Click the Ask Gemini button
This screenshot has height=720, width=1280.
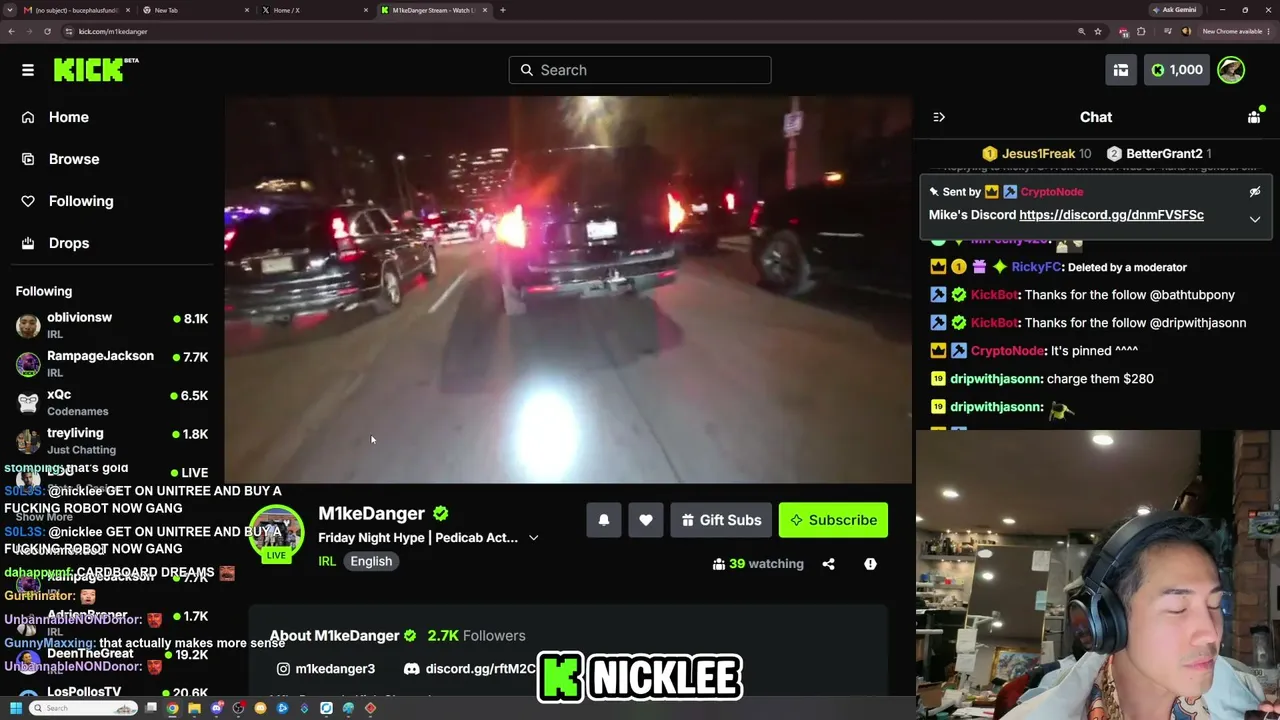point(1175,10)
